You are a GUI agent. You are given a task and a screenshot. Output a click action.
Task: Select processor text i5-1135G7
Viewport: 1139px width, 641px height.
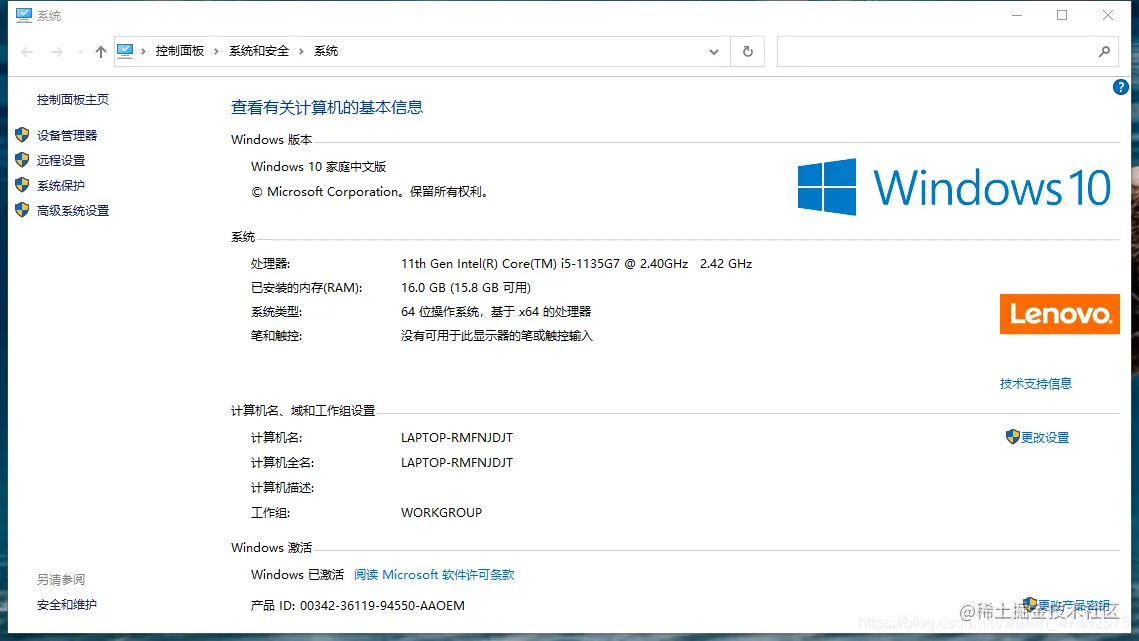(591, 264)
